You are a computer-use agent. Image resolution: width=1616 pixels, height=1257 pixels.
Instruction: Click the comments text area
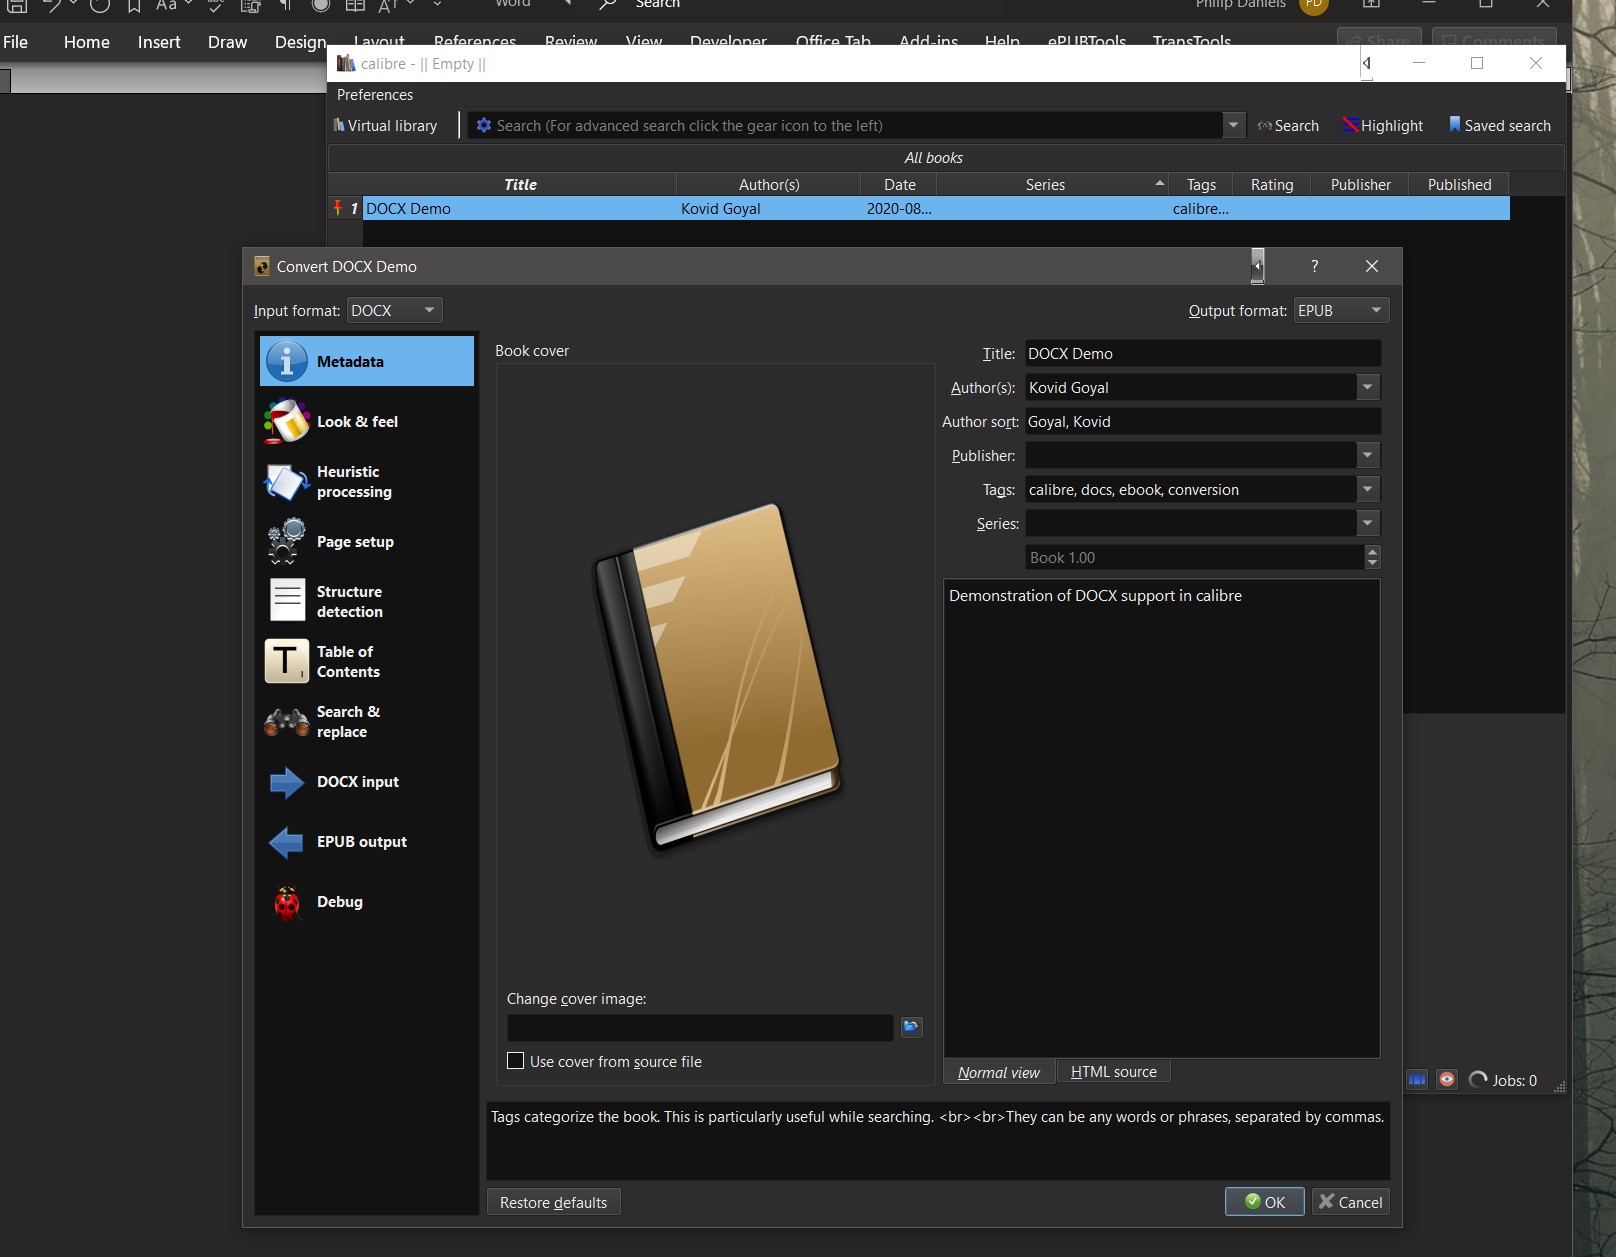tap(1162, 818)
